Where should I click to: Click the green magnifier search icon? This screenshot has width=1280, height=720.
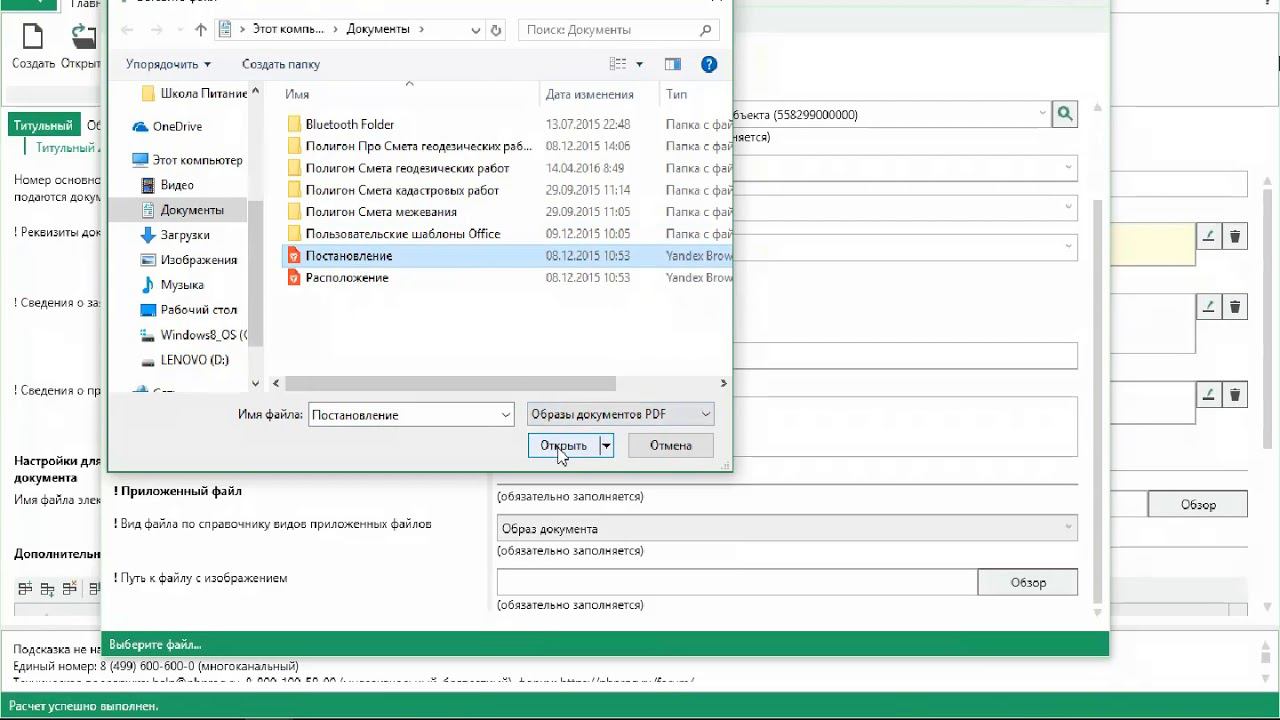1065,114
